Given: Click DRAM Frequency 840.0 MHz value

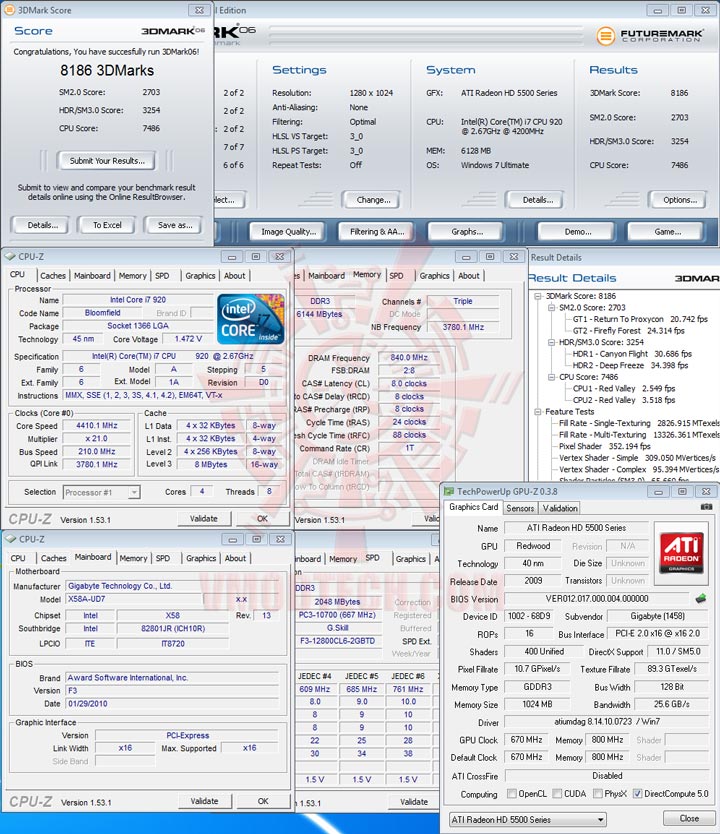Looking at the screenshot, I should [408, 358].
